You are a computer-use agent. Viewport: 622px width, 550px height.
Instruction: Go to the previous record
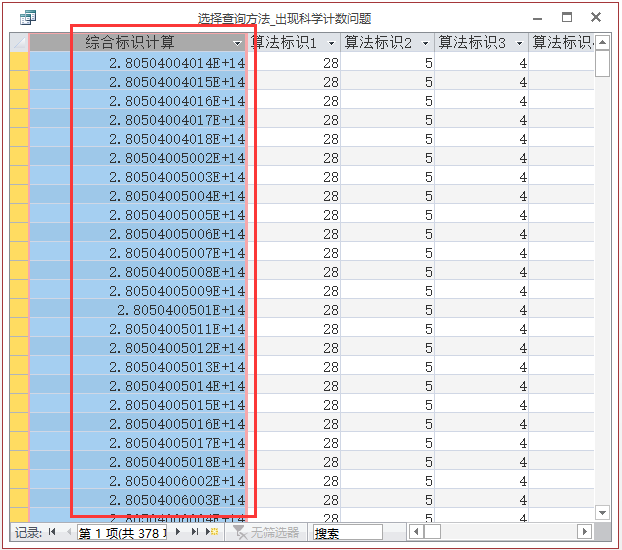tap(68, 533)
